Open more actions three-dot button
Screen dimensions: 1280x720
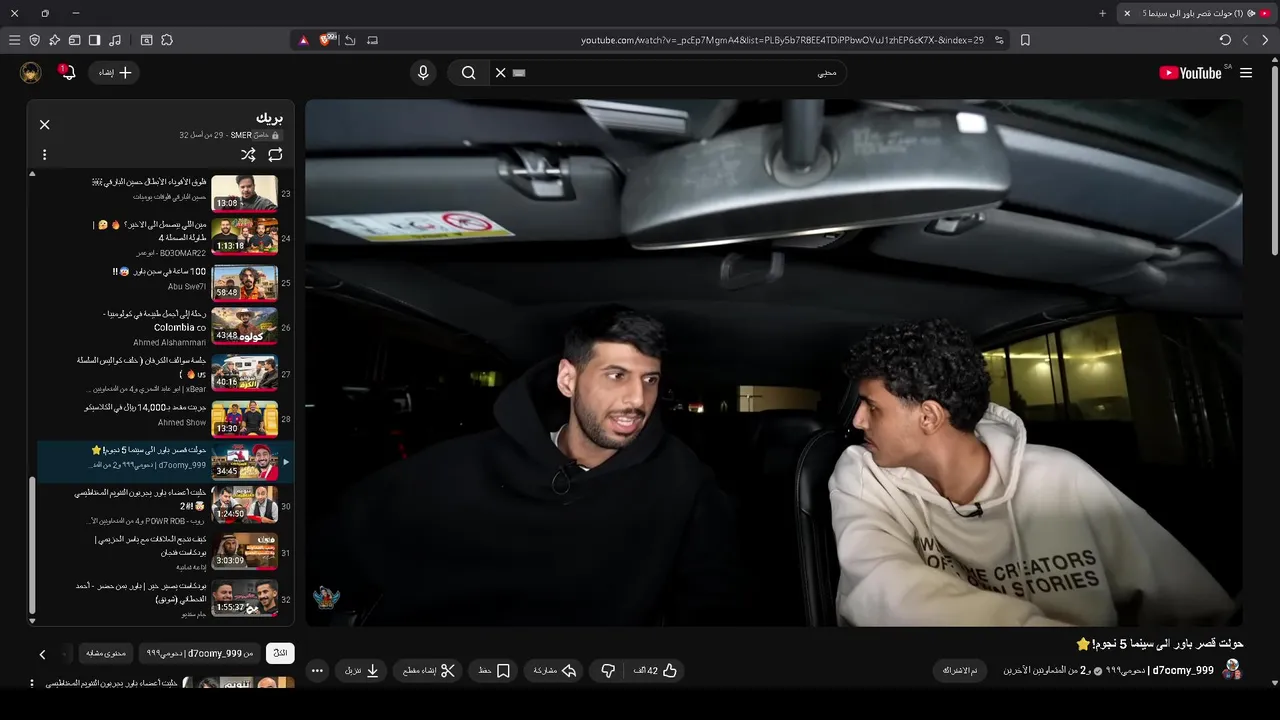click(317, 671)
